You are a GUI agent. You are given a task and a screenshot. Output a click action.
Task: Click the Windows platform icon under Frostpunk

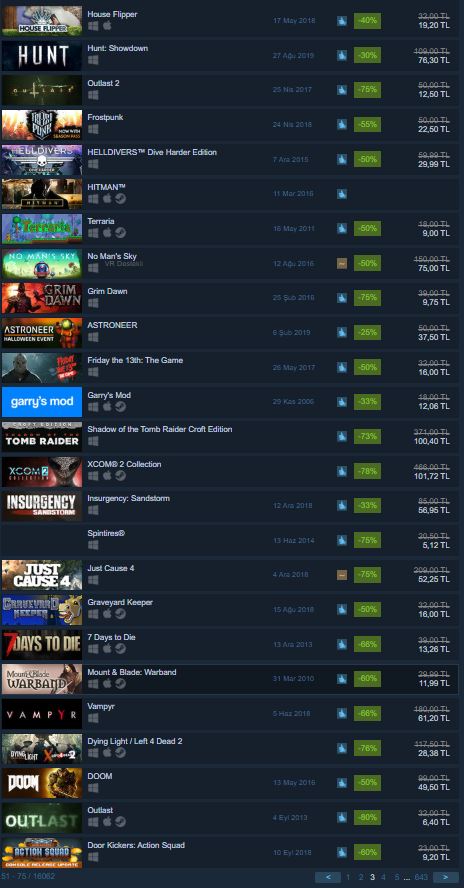pyautogui.click(x=93, y=129)
